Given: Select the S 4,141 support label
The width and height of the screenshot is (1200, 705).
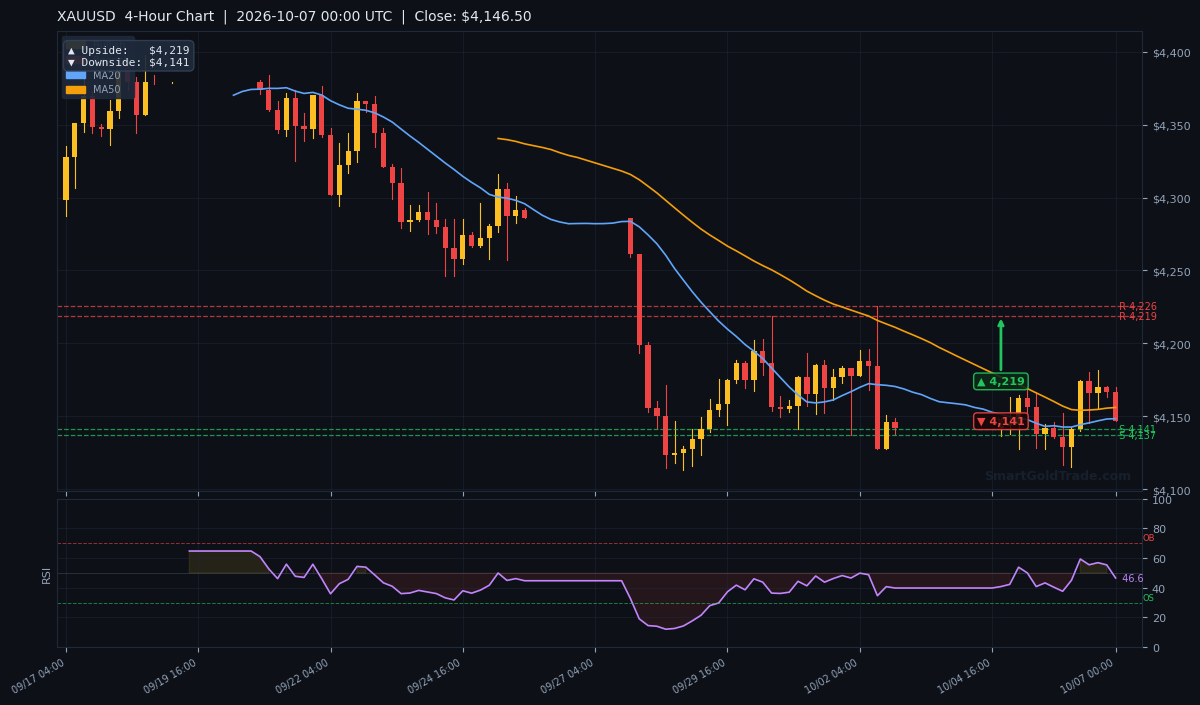Looking at the screenshot, I should tap(1137, 429).
